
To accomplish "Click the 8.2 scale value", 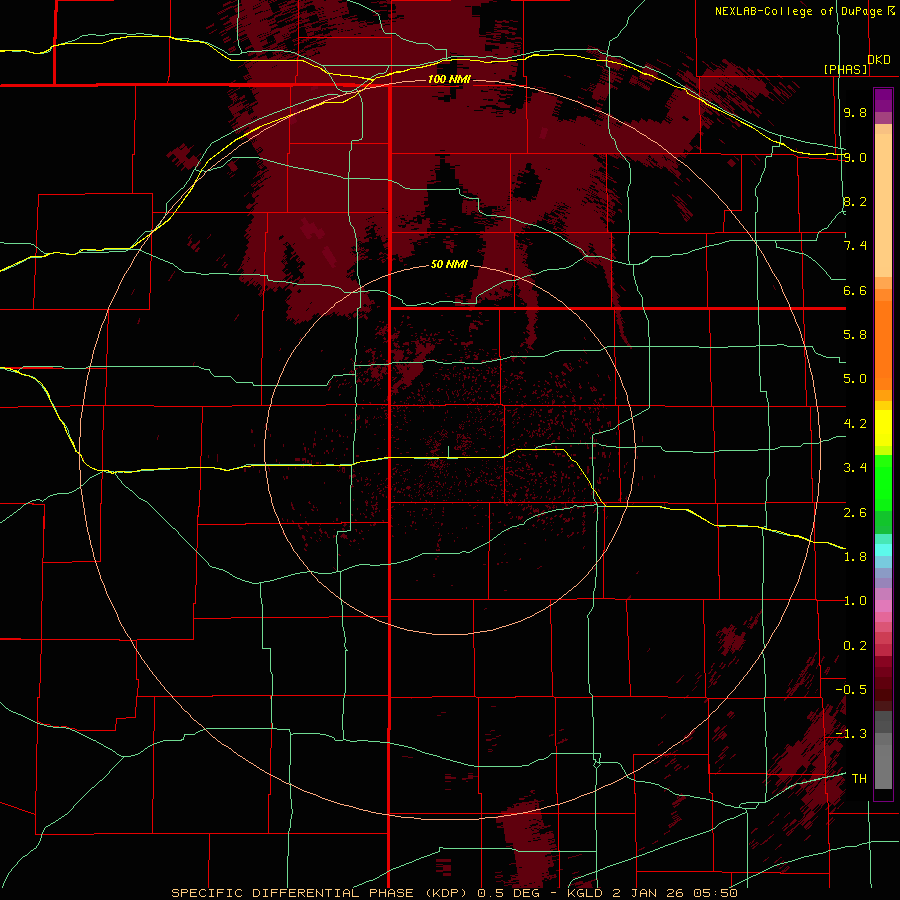I will click(x=855, y=201).
